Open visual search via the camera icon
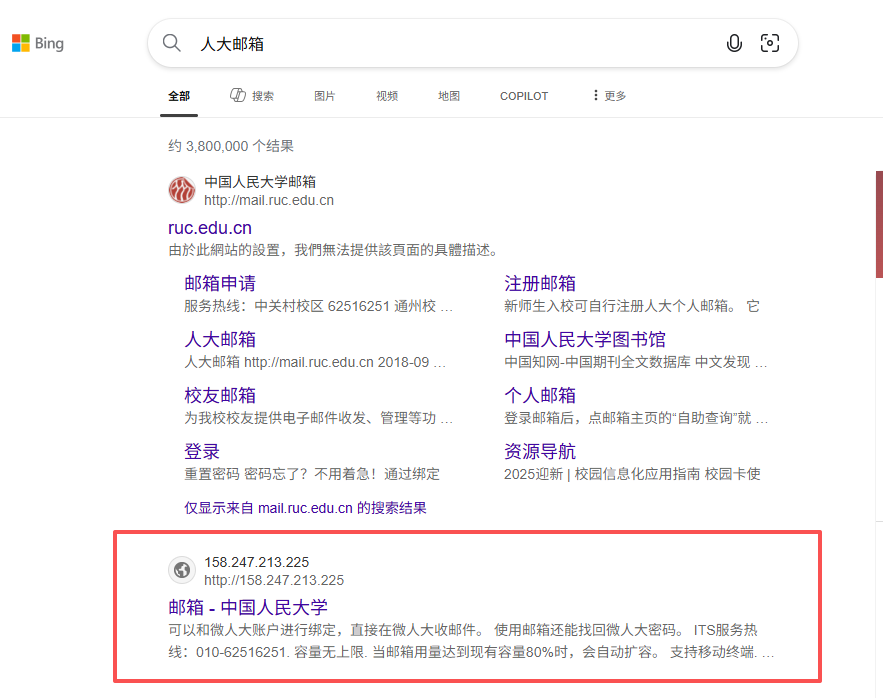883x698 pixels. coord(770,43)
